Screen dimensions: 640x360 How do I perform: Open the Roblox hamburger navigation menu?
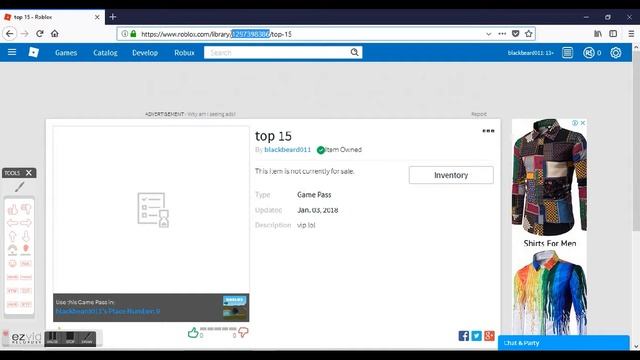click(x=12, y=52)
